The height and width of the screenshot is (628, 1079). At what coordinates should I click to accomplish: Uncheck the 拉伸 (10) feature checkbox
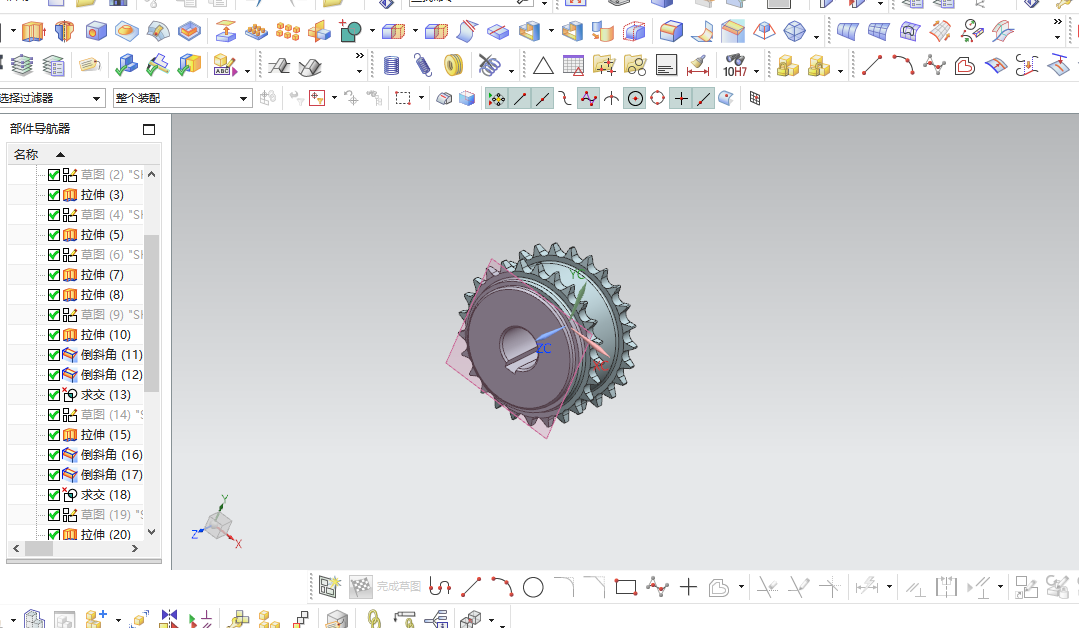pos(54,335)
